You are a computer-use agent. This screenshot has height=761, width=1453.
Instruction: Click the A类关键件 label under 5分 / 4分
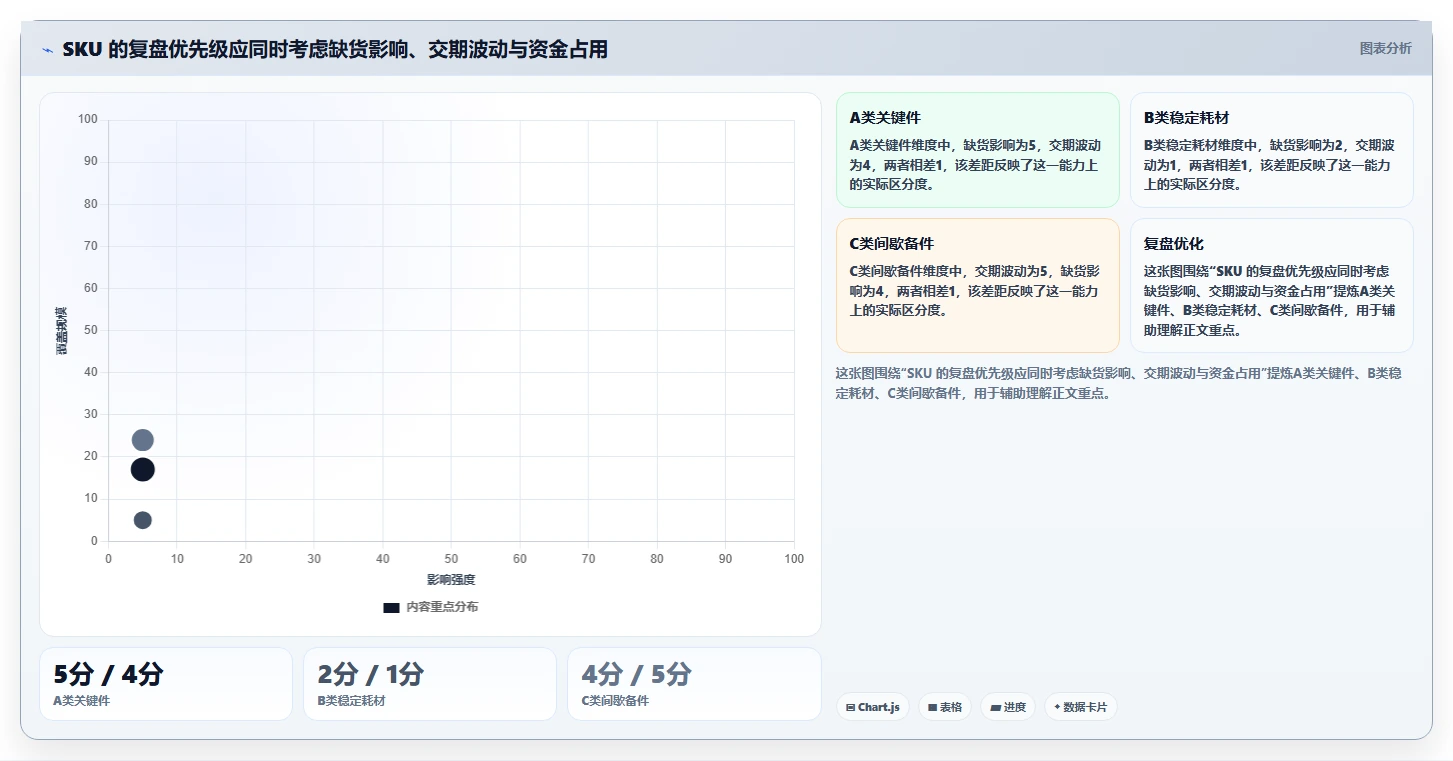[82, 701]
